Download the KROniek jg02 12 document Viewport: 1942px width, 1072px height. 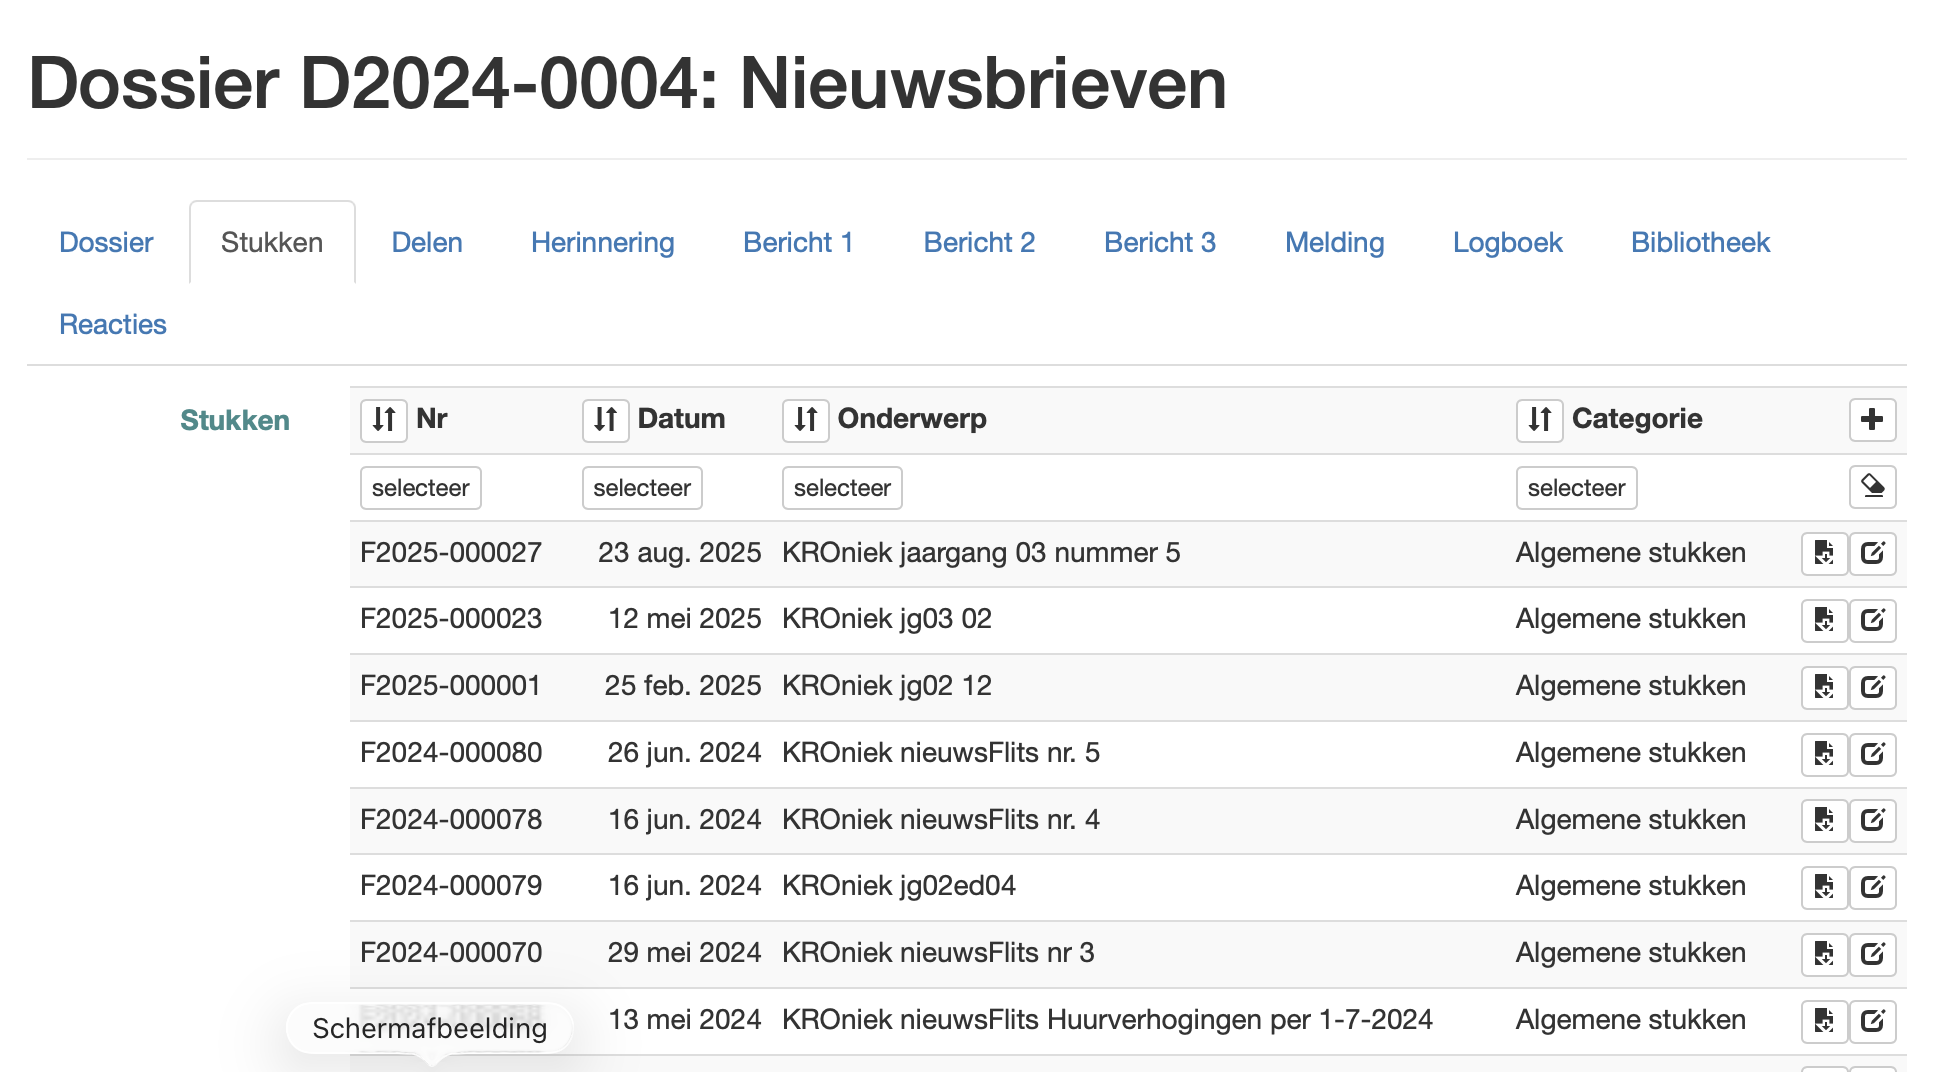1824,687
